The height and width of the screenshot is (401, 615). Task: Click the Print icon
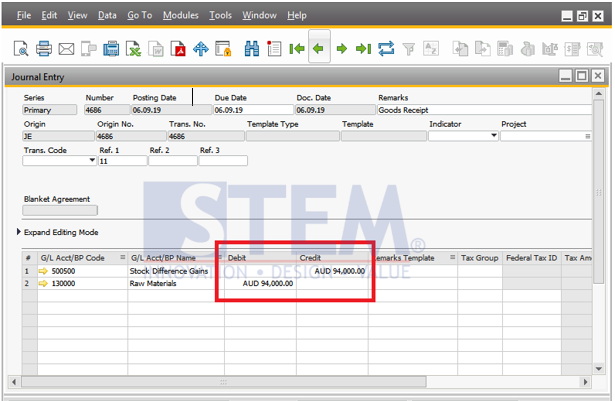pyautogui.click(x=44, y=49)
